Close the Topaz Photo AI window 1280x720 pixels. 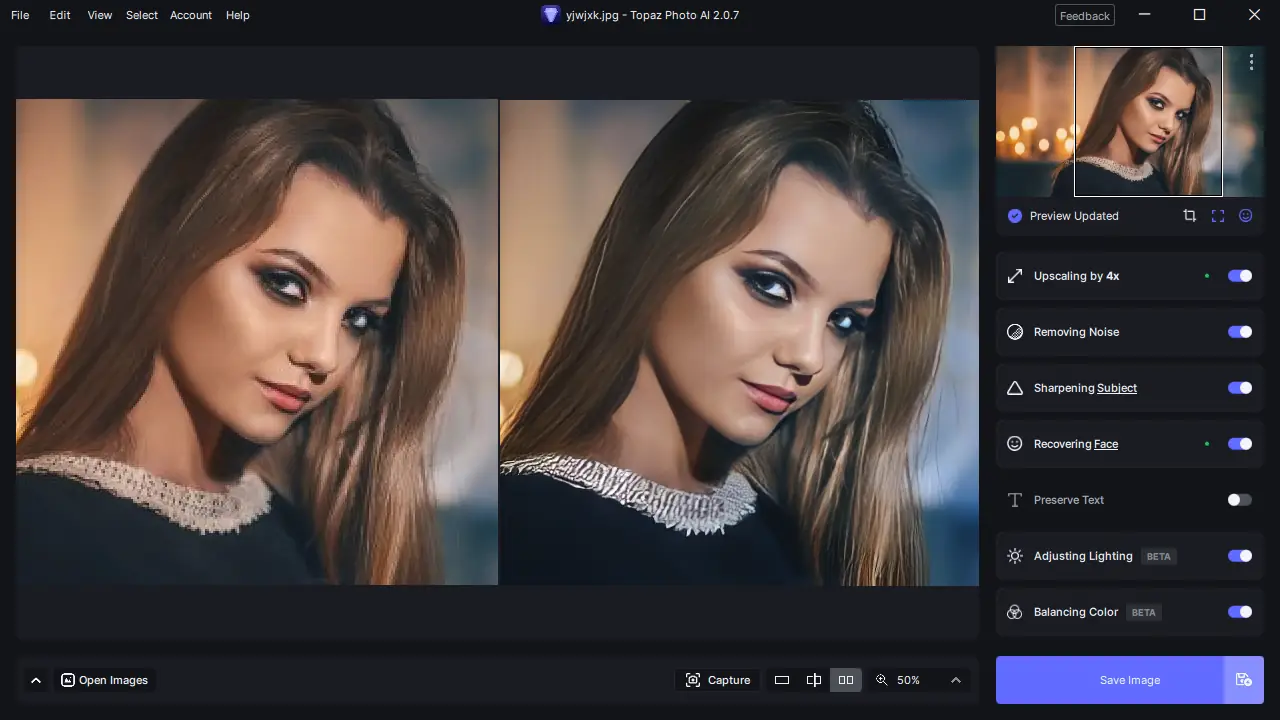(x=1254, y=15)
